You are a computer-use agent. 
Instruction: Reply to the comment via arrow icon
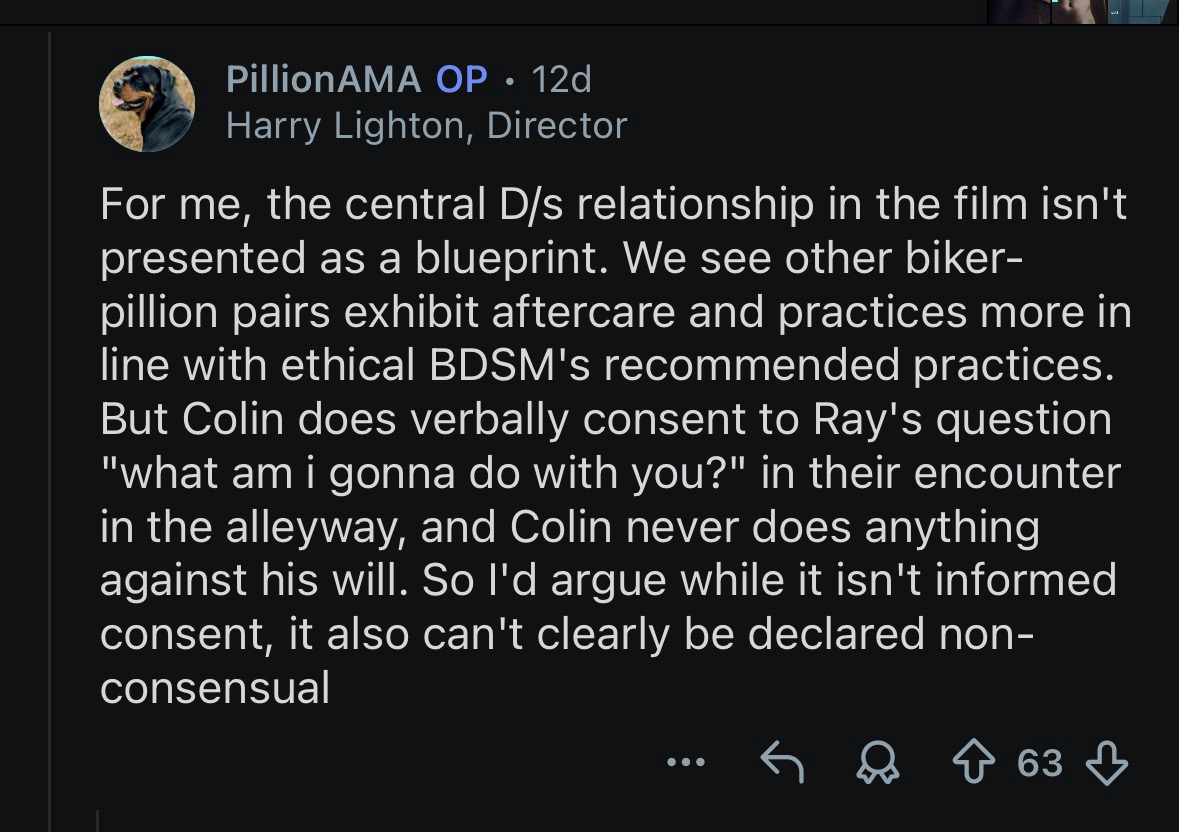tap(782, 764)
